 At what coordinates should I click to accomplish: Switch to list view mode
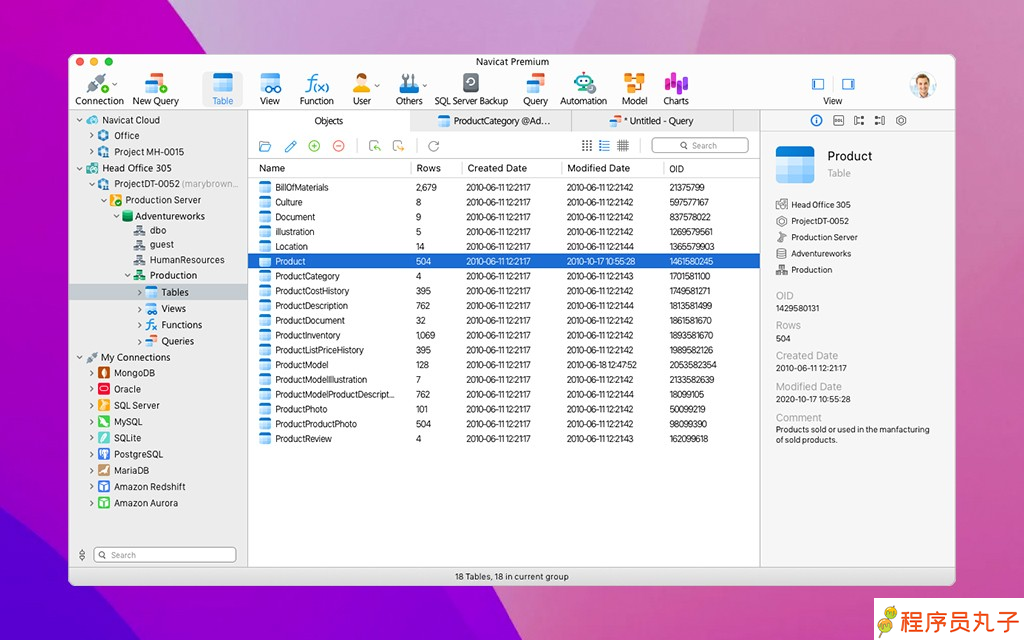click(605, 146)
